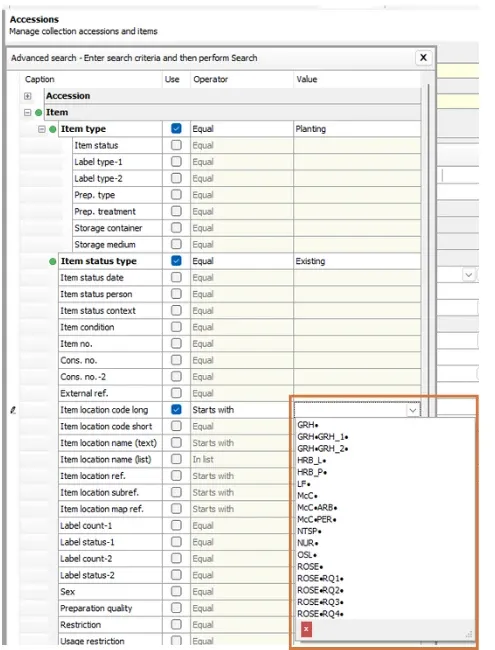The image size is (495, 650).
Task: Open the value dropdown arrow for location code
Action: pyautogui.click(x=412, y=410)
